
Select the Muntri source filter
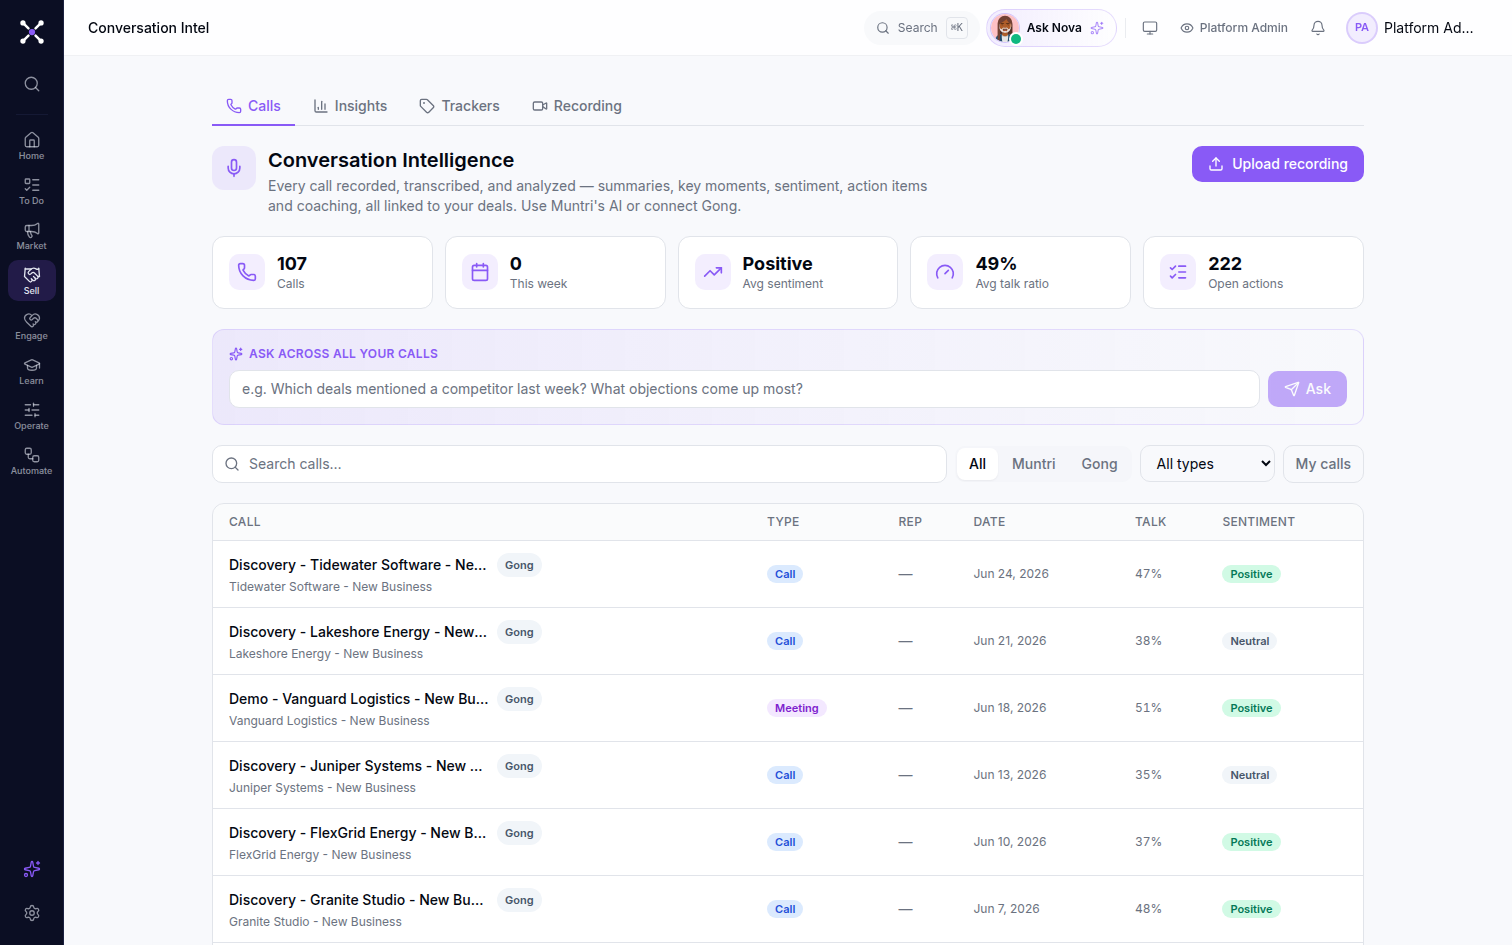pyautogui.click(x=1033, y=464)
